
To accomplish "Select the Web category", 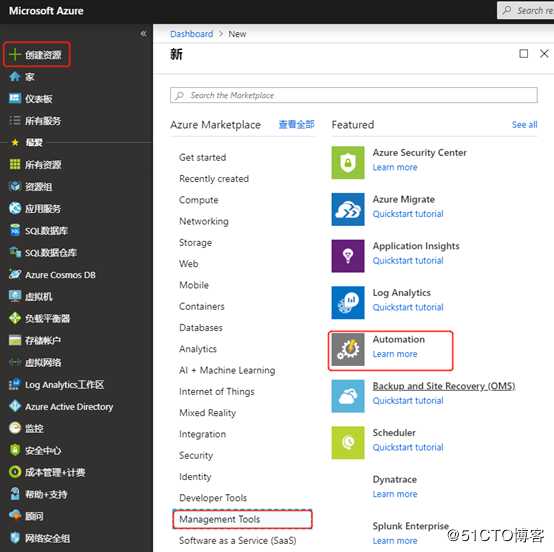I will 189,264.
